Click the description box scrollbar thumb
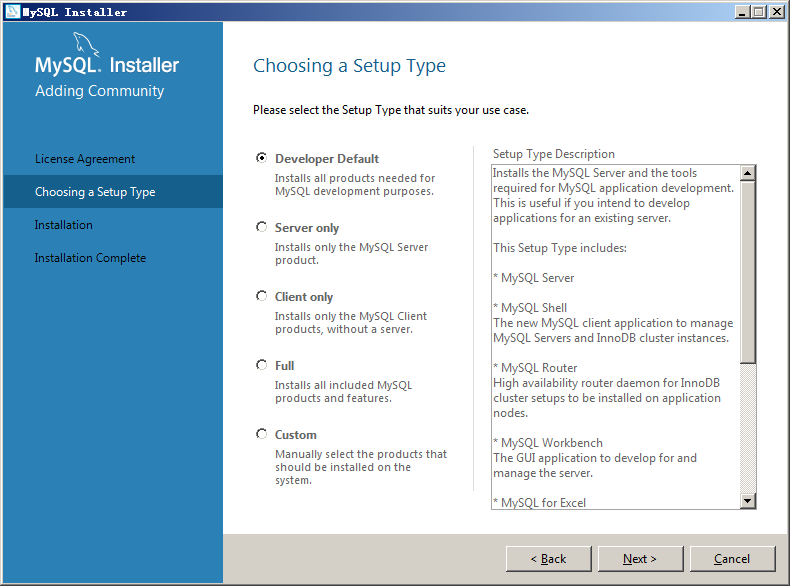 pos(748,272)
